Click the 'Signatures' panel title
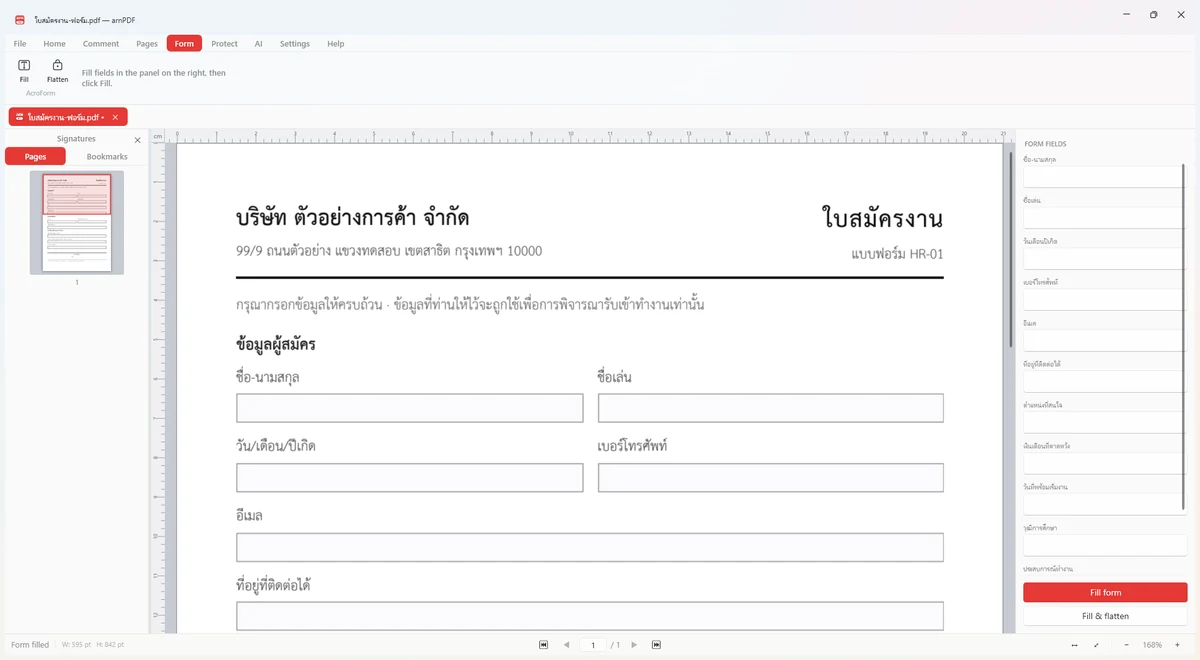 tap(76, 139)
